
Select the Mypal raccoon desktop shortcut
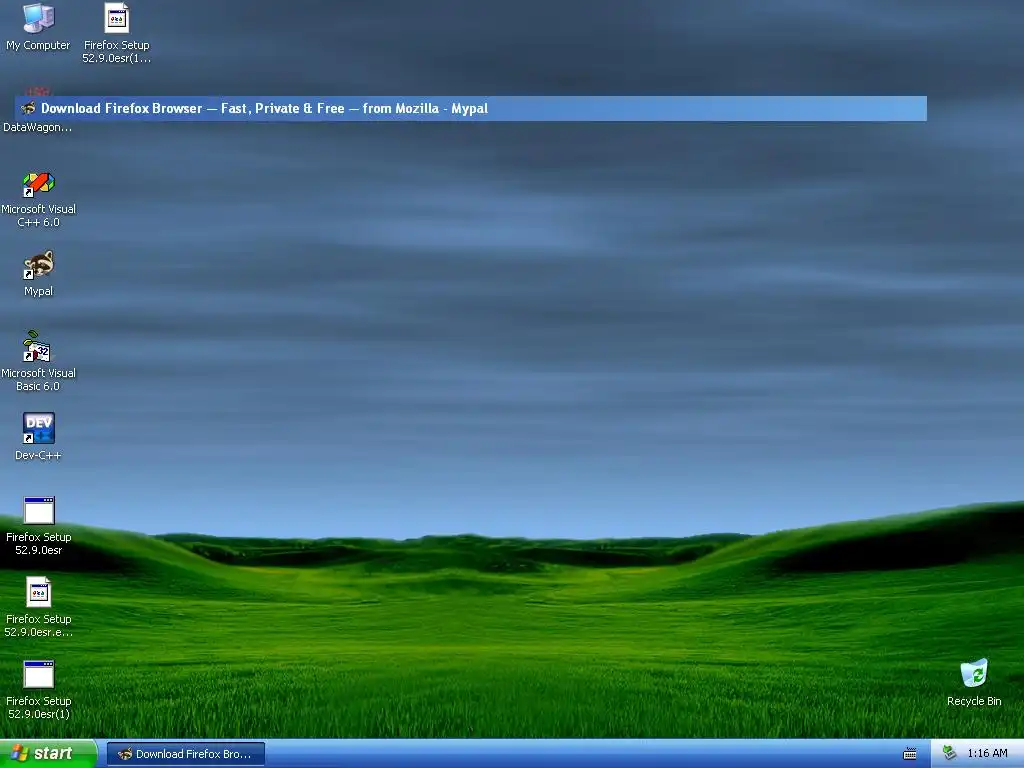[x=39, y=274]
